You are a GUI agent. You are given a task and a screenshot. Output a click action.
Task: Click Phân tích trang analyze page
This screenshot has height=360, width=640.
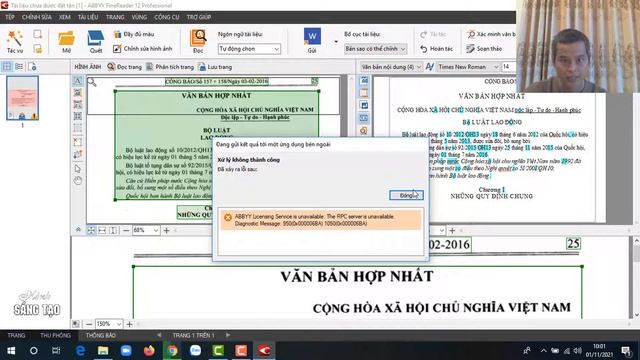[170, 67]
